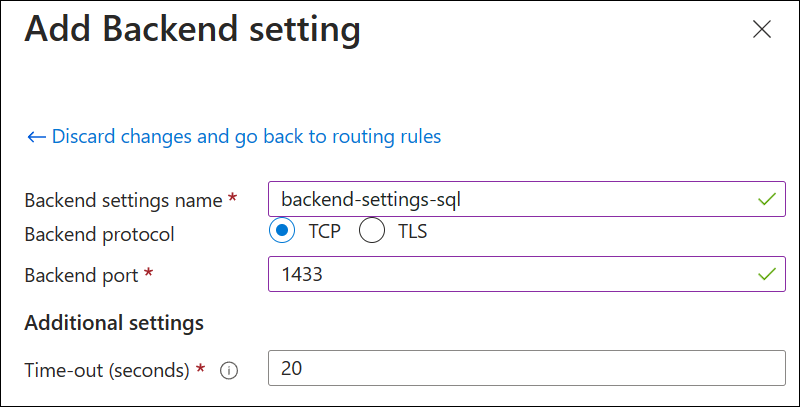The height and width of the screenshot is (407, 800).
Task: Click red asterisk beside Backend settings name
Action: pos(232,199)
